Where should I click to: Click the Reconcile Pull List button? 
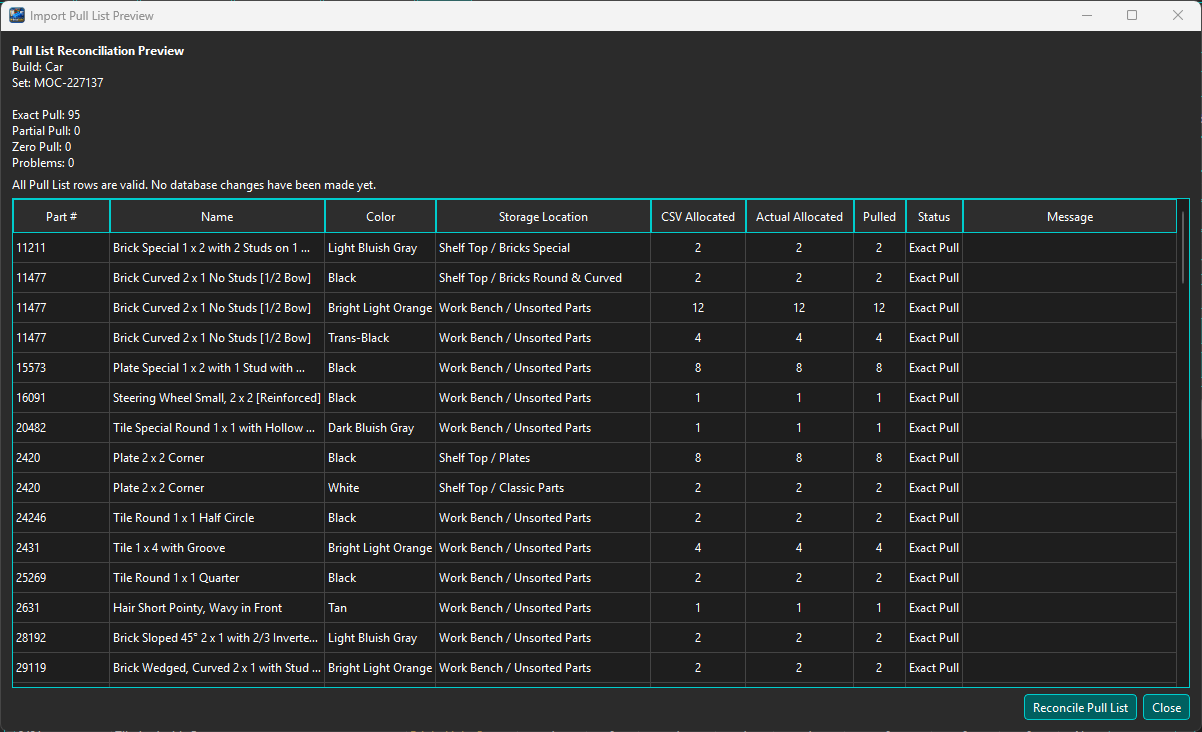click(1081, 707)
